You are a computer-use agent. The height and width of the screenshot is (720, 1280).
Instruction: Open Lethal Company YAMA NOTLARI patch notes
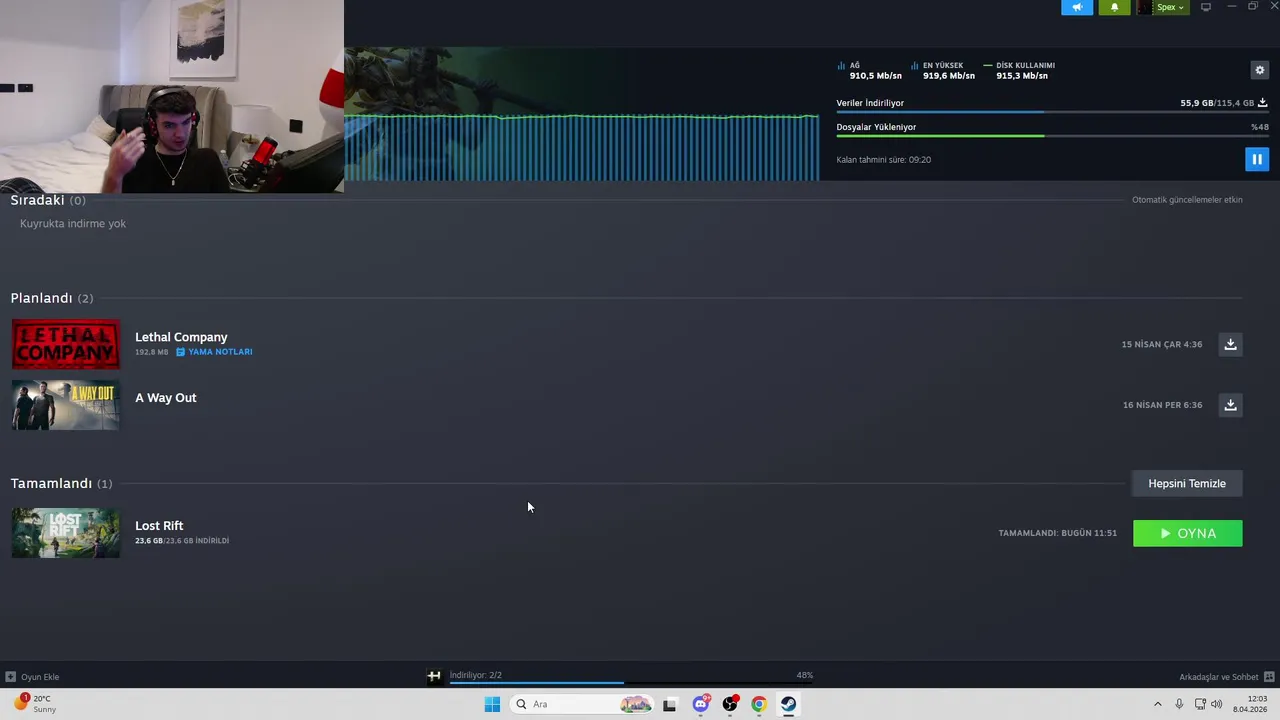(x=215, y=352)
